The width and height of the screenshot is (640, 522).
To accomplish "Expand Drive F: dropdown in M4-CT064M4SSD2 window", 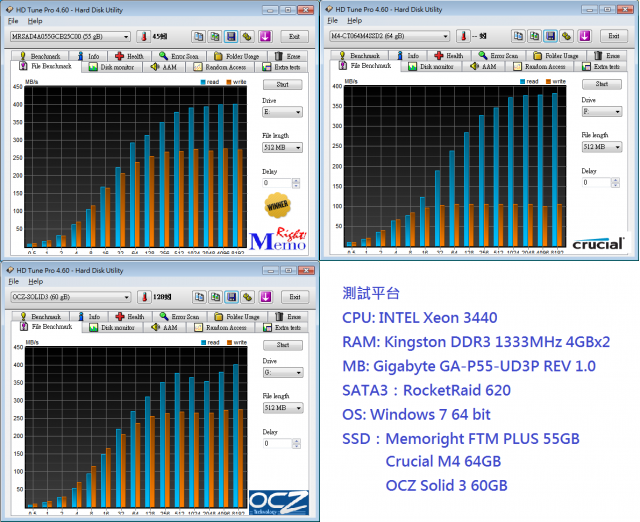I will pyautogui.click(x=602, y=111).
